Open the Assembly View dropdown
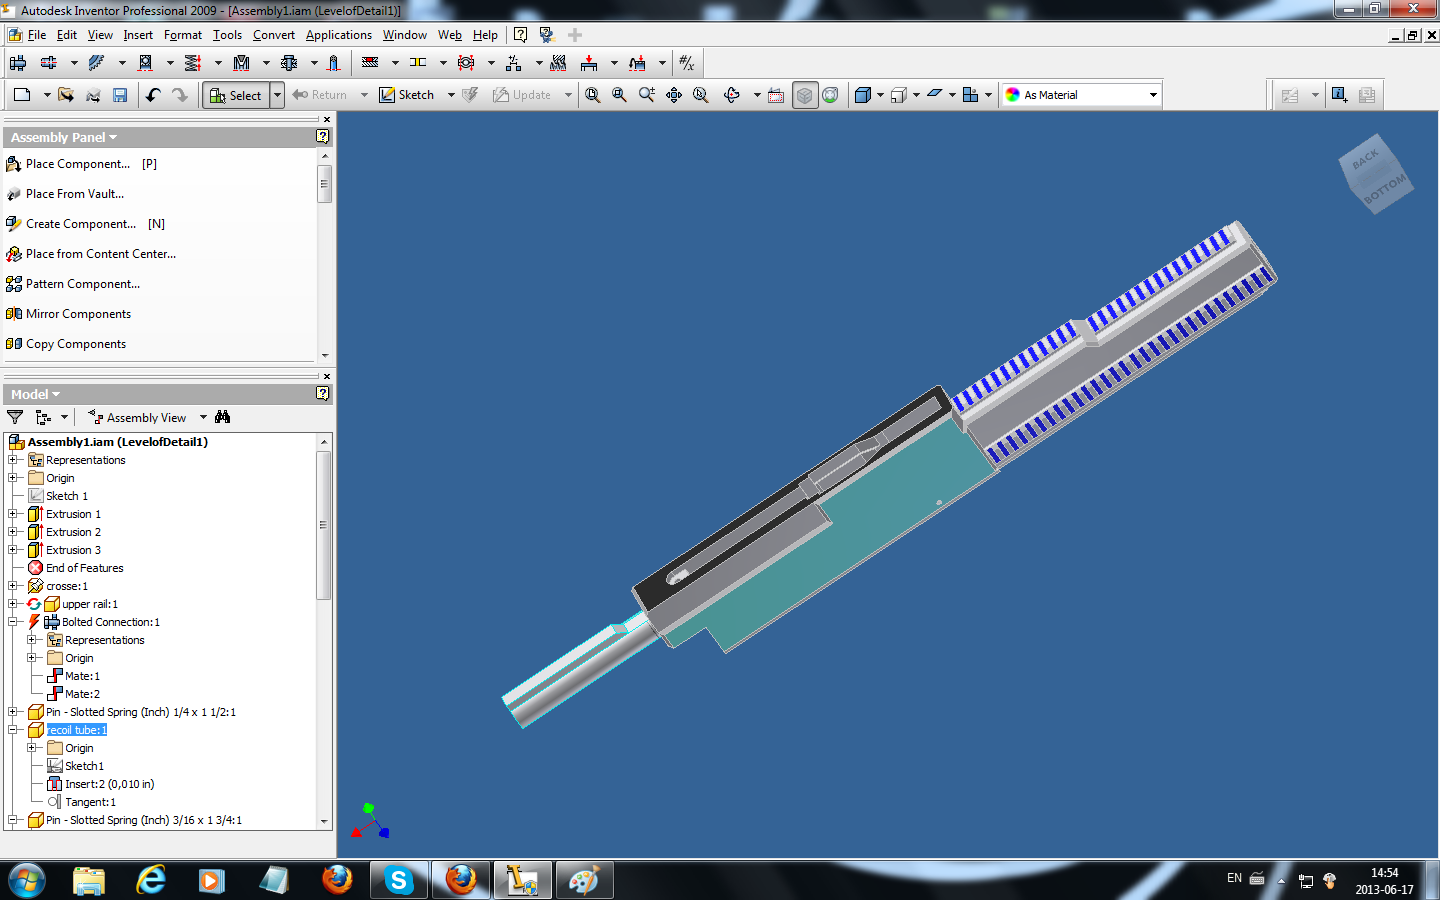 pos(203,417)
